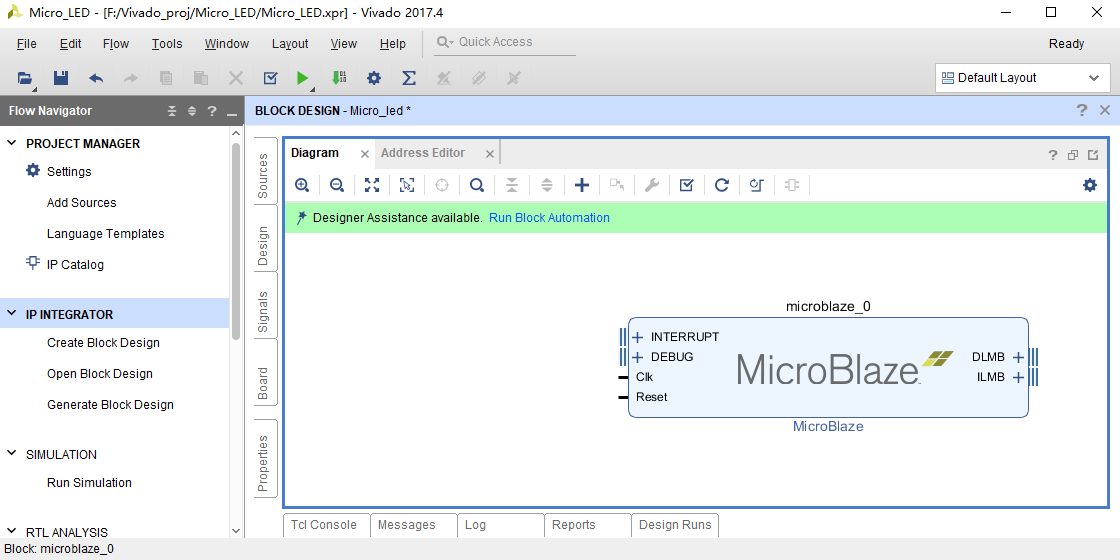
Task: Open Block Design help question mark
Action: click(x=1081, y=111)
